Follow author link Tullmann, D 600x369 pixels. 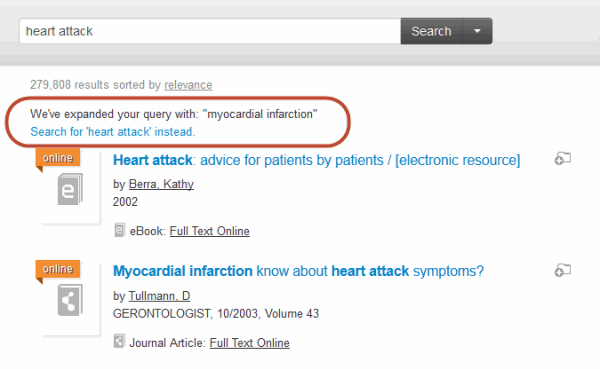point(159,296)
